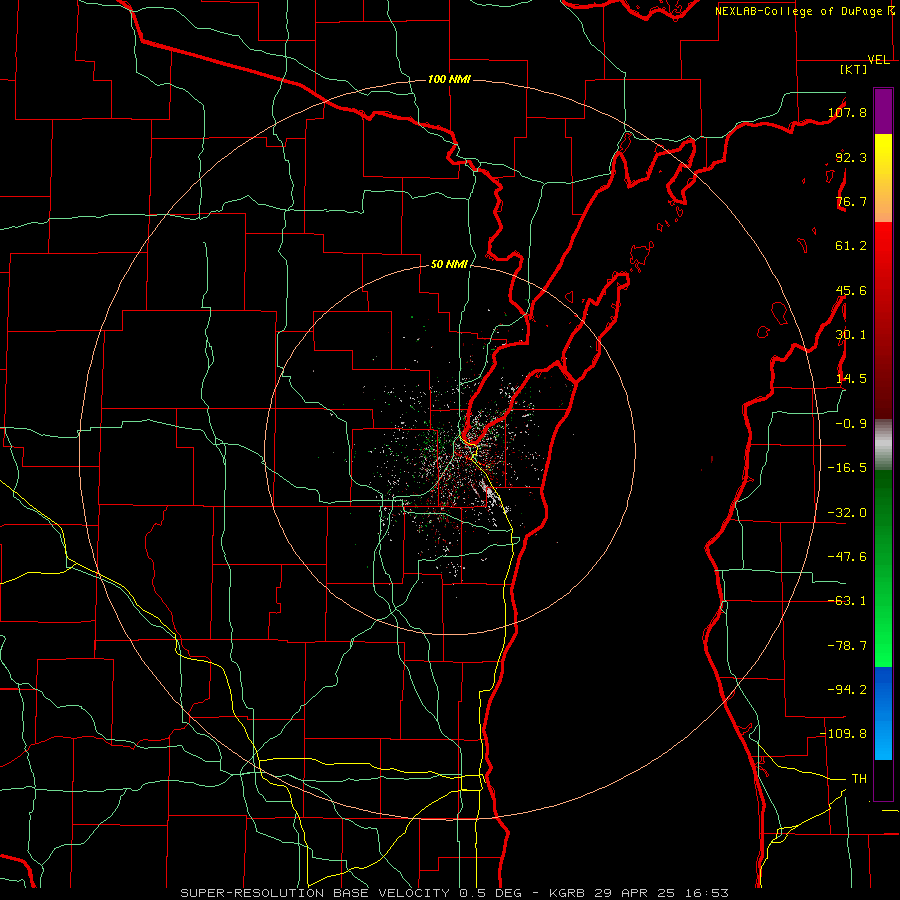The width and height of the screenshot is (900, 900).
Task: Click the -16.5 velocity scale value
Action: [x=847, y=468]
